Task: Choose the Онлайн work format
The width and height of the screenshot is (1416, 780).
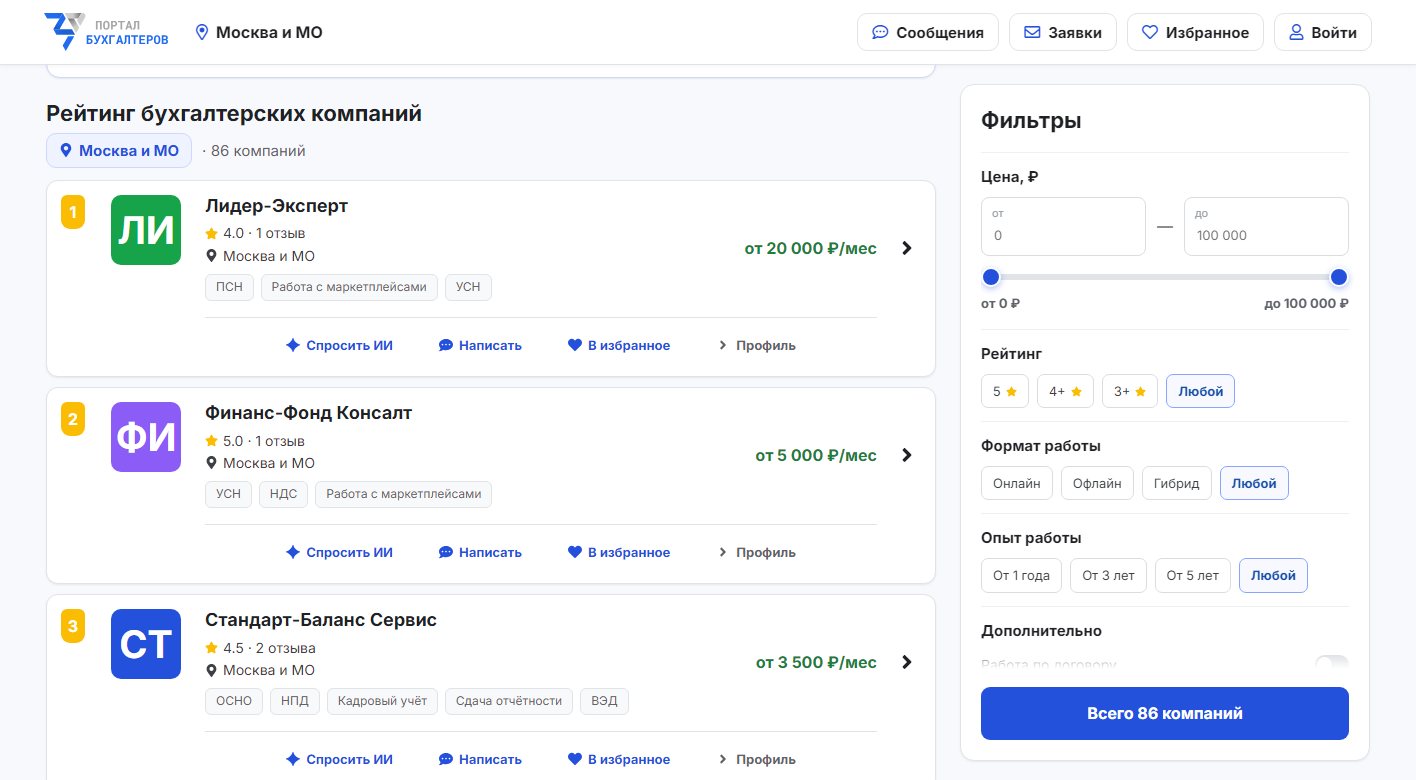Action: point(1017,483)
